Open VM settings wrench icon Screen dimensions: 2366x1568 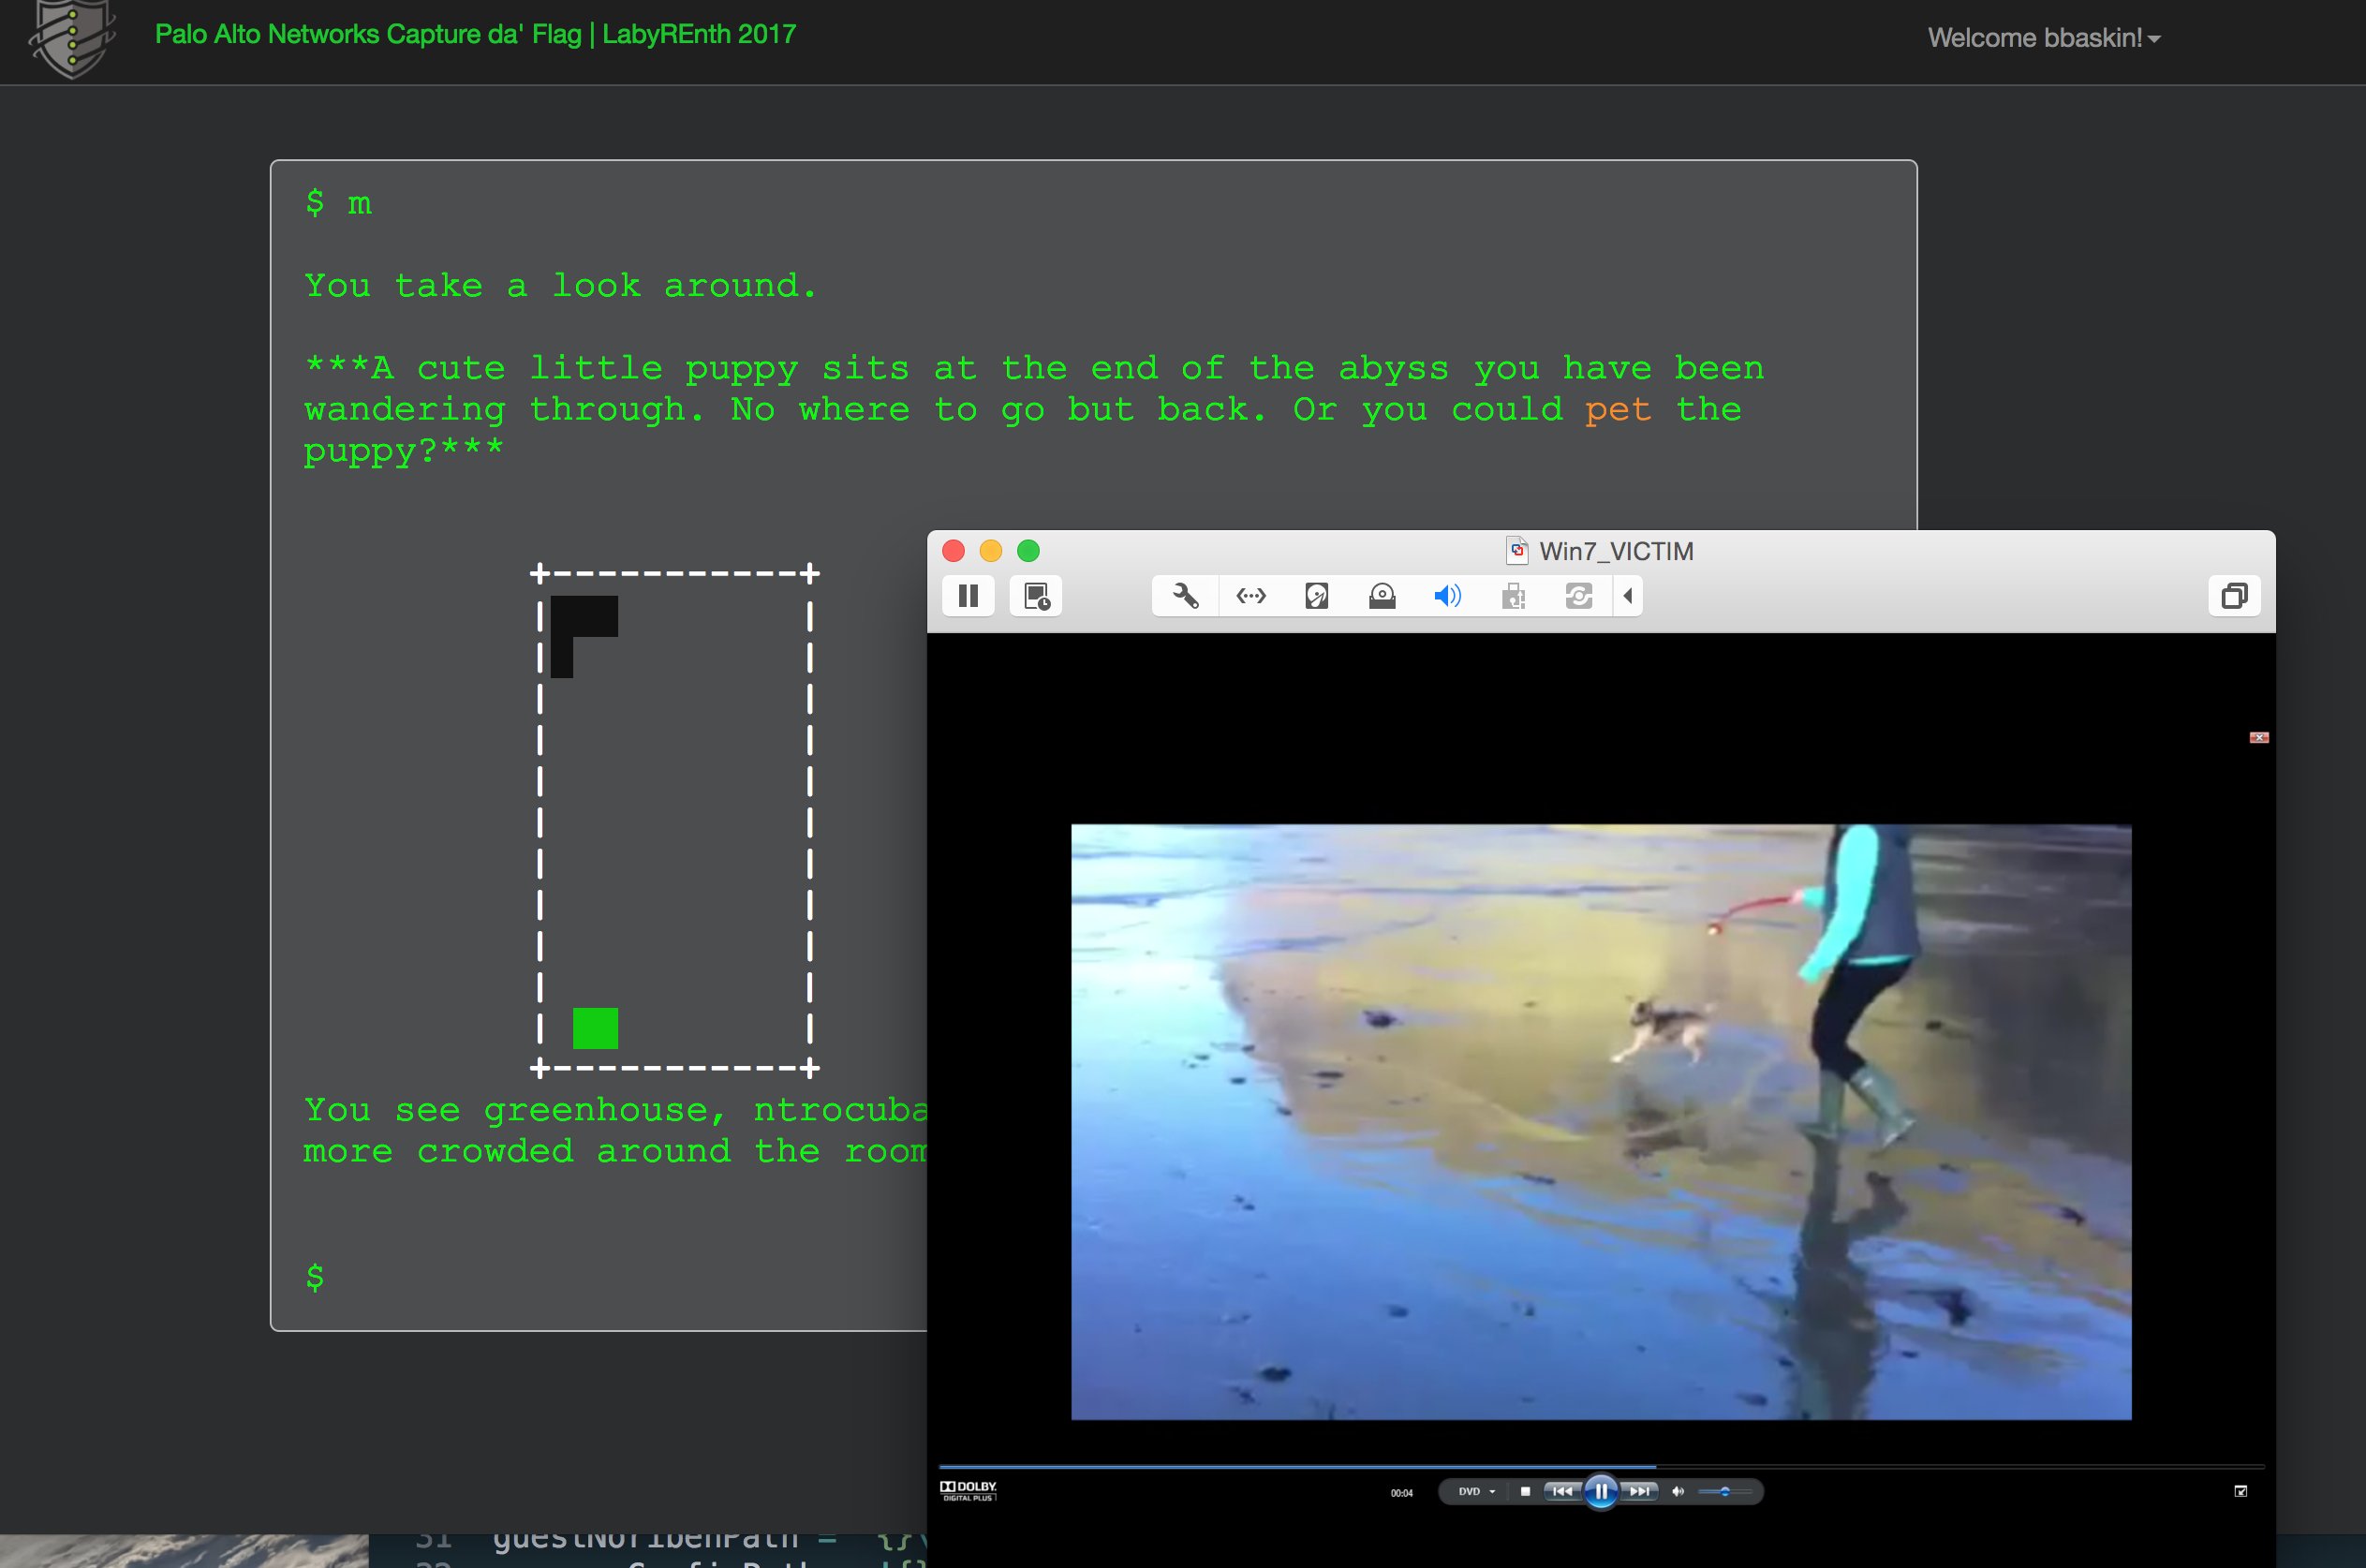[1185, 596]
